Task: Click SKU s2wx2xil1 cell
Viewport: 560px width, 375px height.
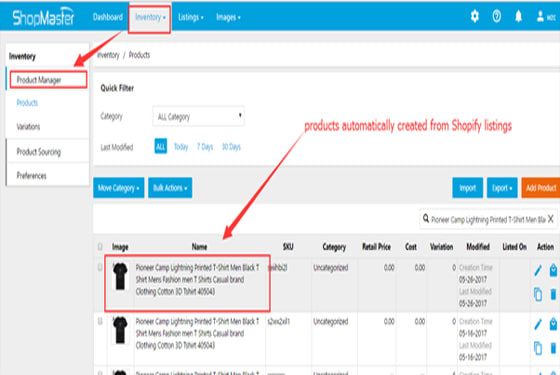Action: [x=279, y=321]
